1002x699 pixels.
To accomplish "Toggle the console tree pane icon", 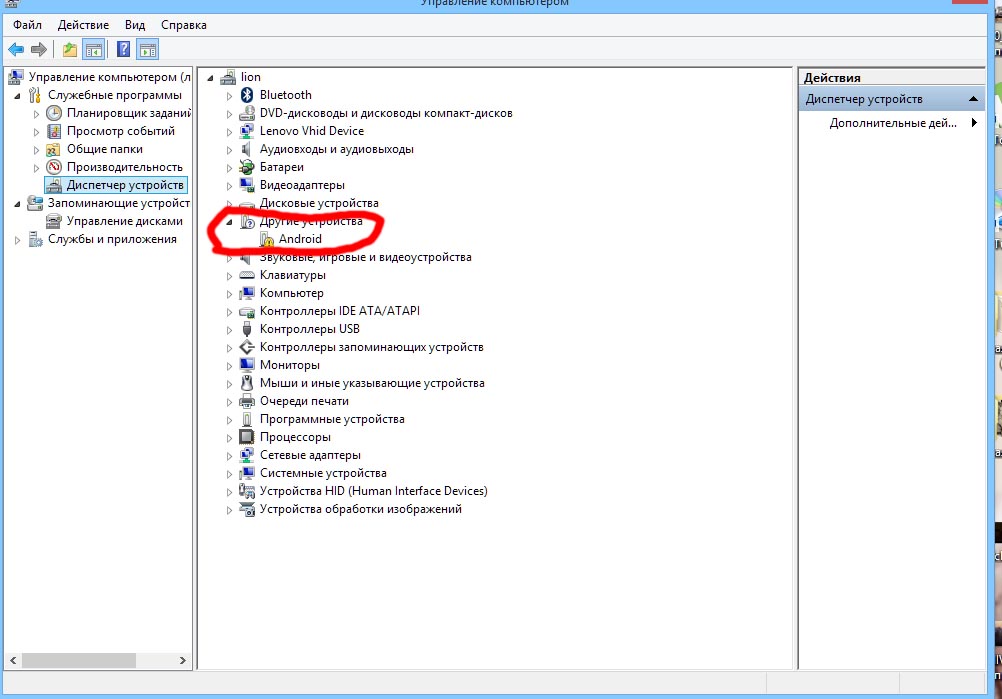I will pos(94,49).
